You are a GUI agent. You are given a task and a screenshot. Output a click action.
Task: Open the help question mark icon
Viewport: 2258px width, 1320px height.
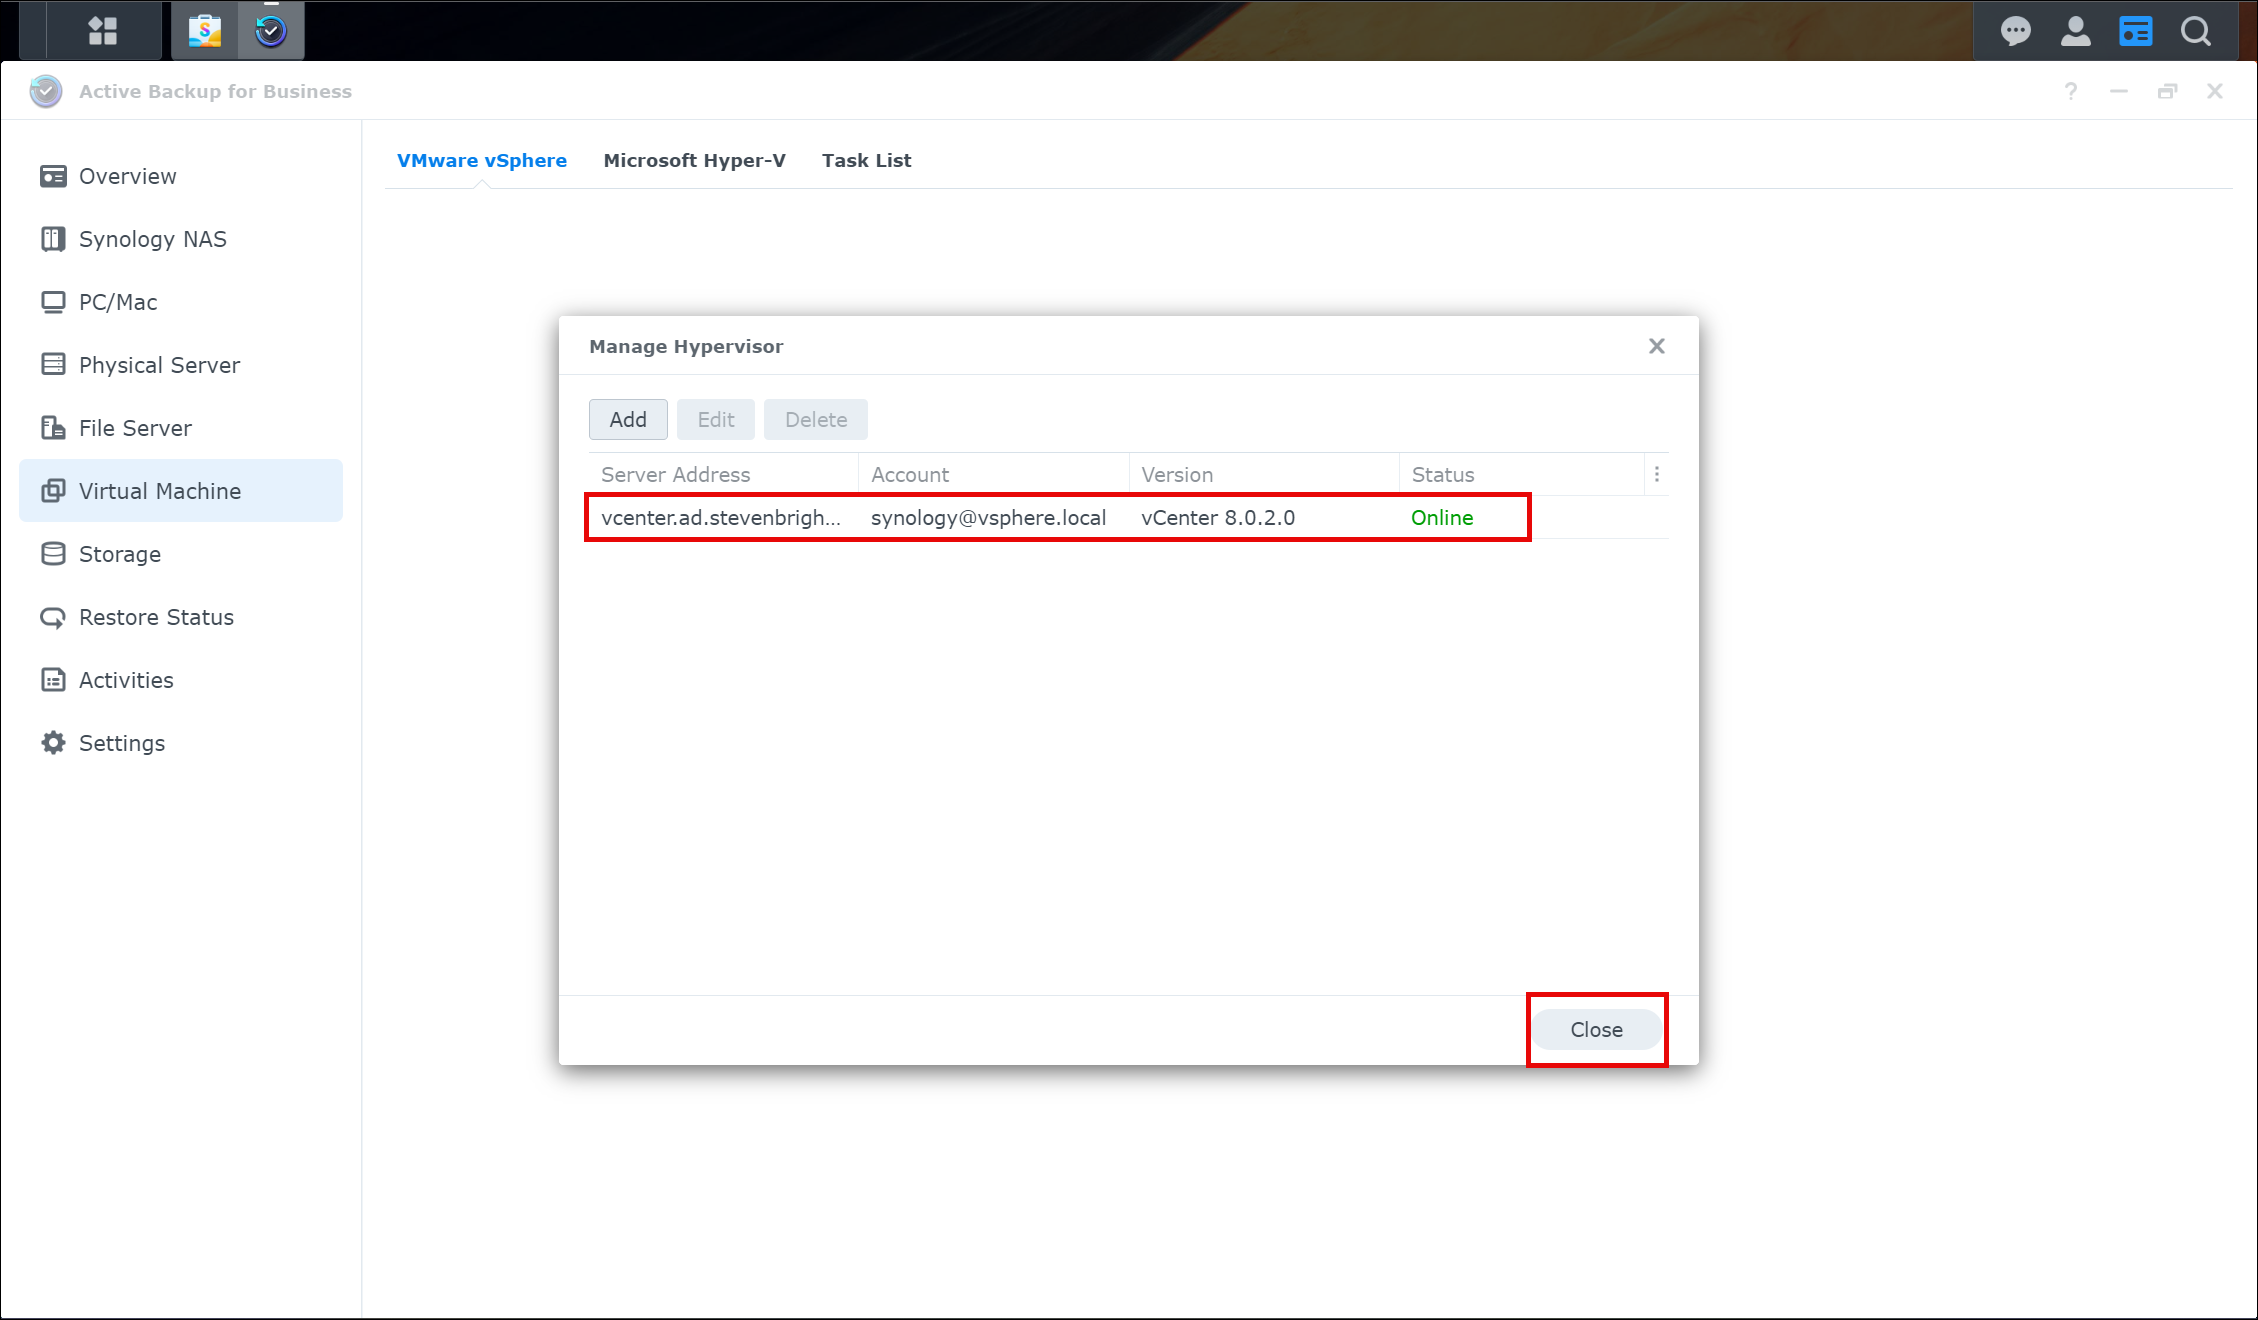(x=2071, y=91)
